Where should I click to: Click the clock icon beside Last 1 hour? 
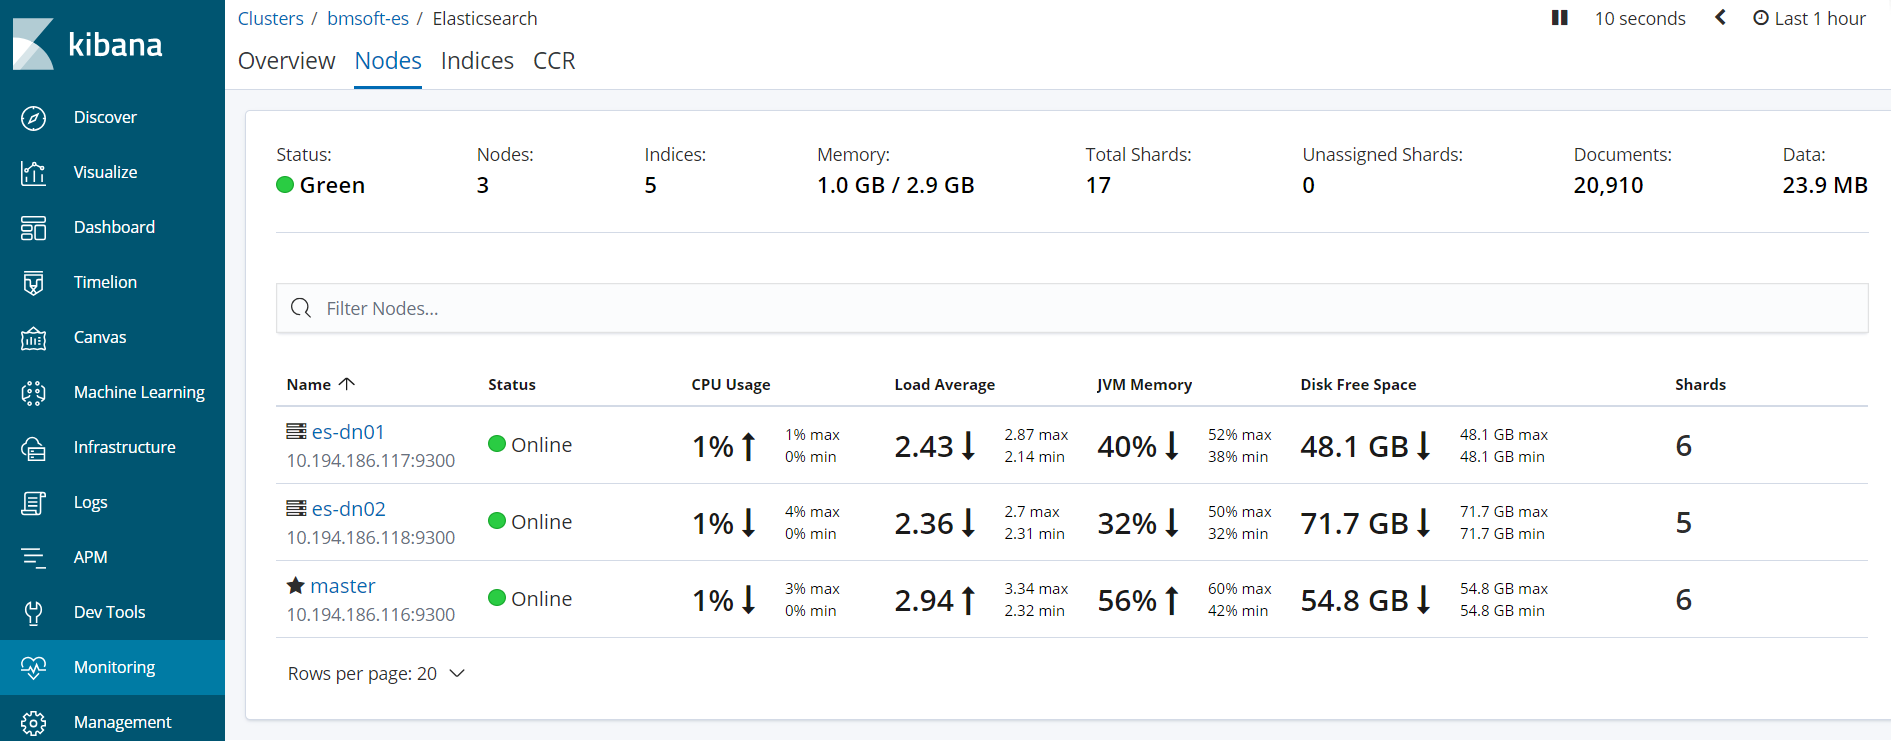[1761, 18]
